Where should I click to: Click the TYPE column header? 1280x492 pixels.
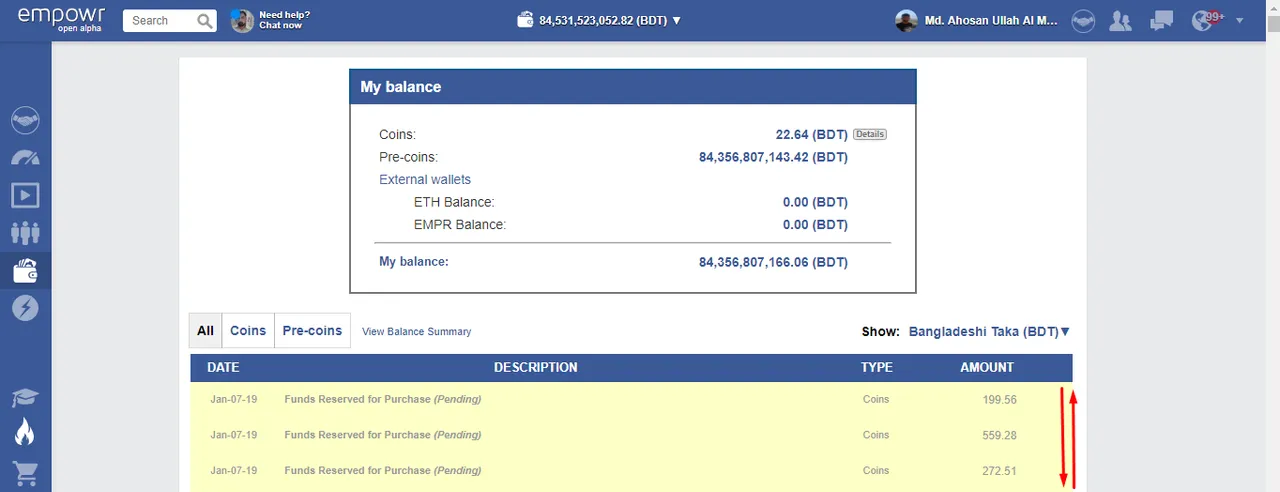point(877,367)
